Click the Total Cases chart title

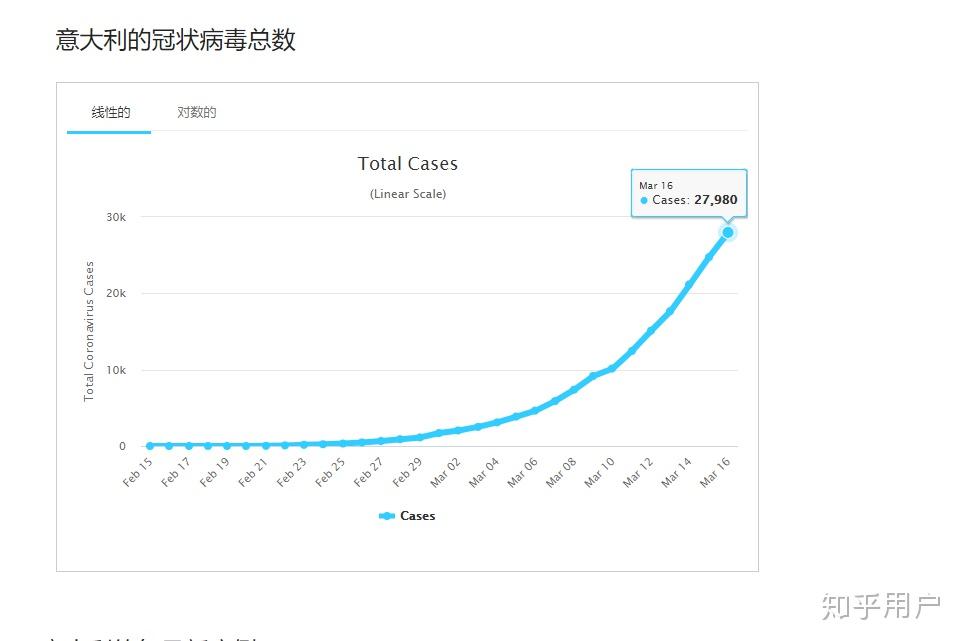(408, 164)
